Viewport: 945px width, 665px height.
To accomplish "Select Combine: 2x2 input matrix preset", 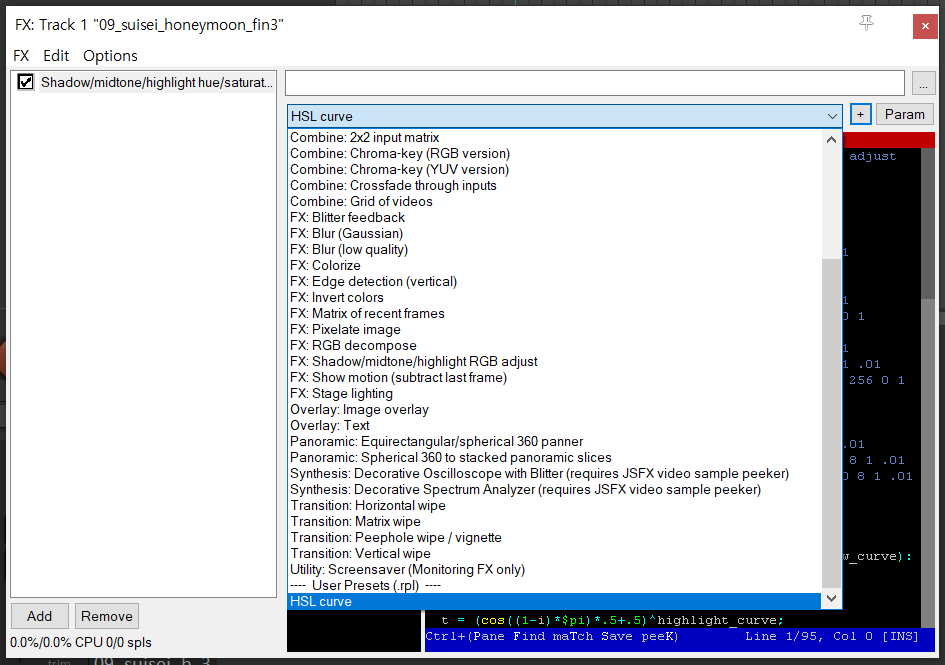I will click(x=554, y=137).
